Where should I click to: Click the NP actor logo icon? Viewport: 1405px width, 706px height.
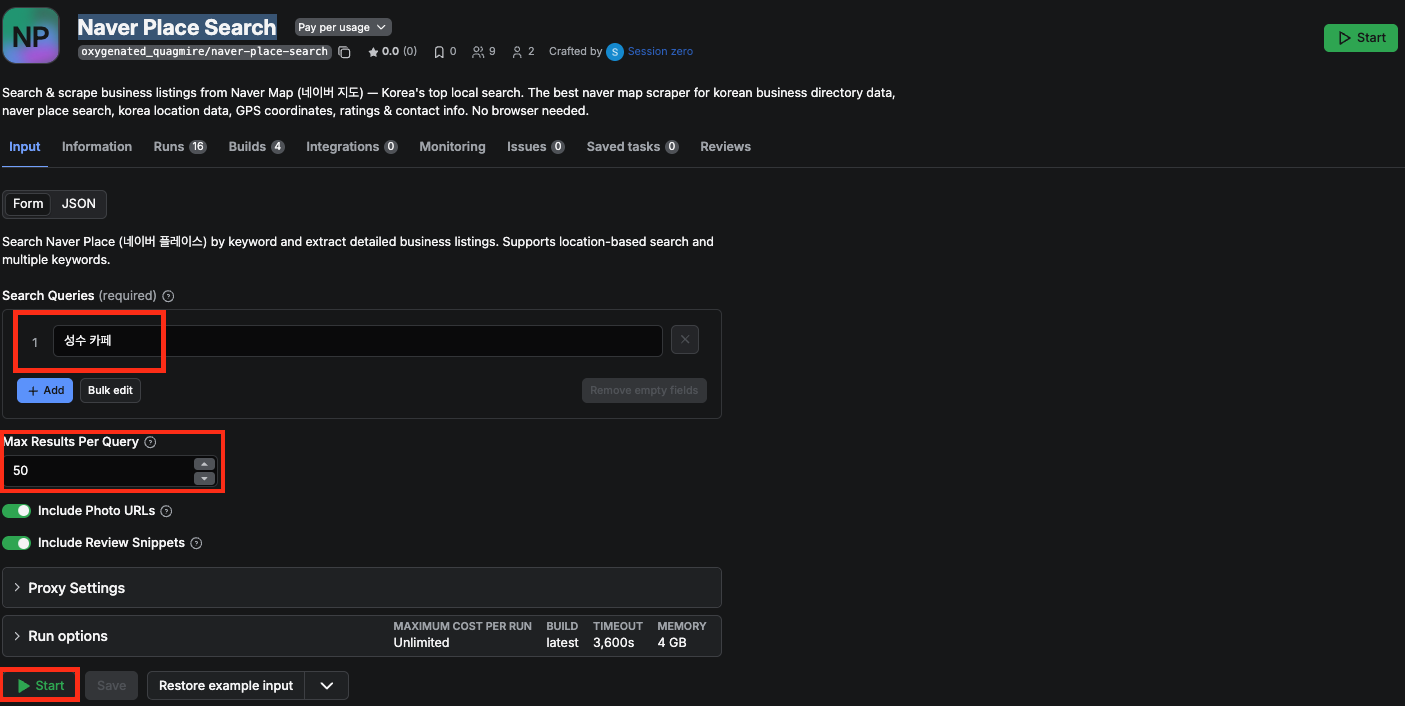tap(31, 36)
